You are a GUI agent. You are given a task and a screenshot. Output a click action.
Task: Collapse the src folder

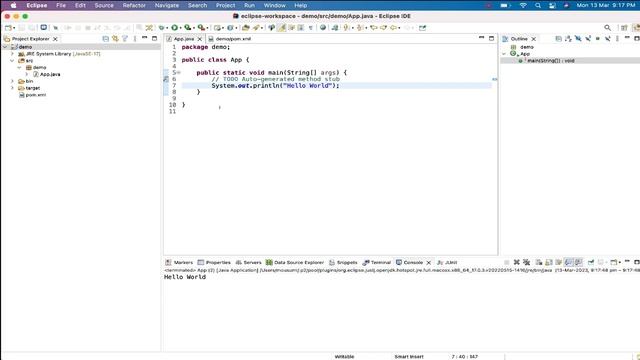12,60
